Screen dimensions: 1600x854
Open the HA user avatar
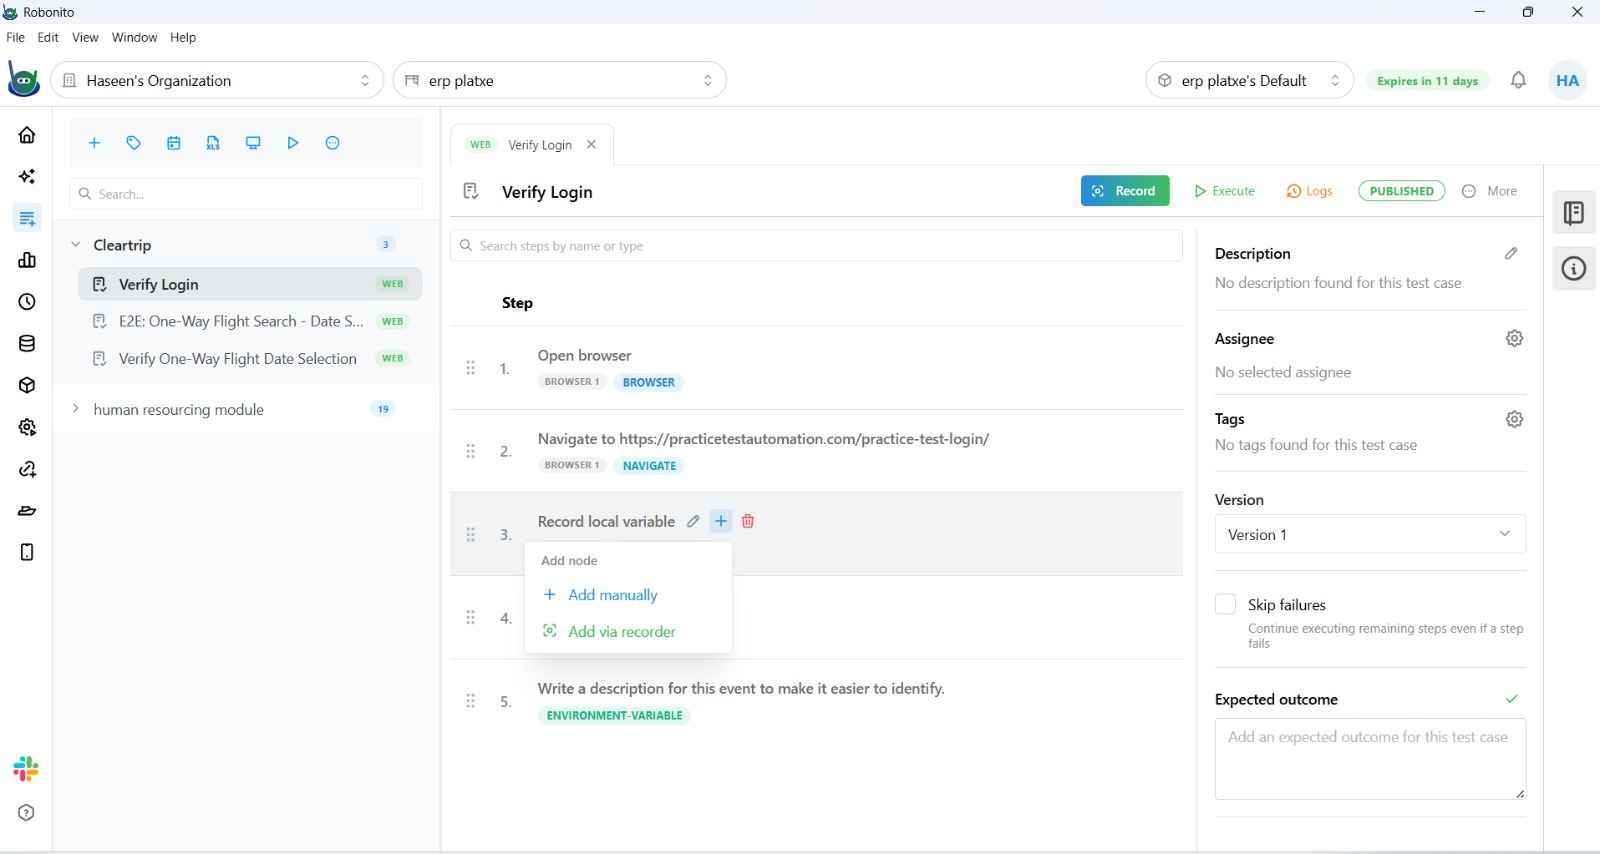click(1567, 80)
